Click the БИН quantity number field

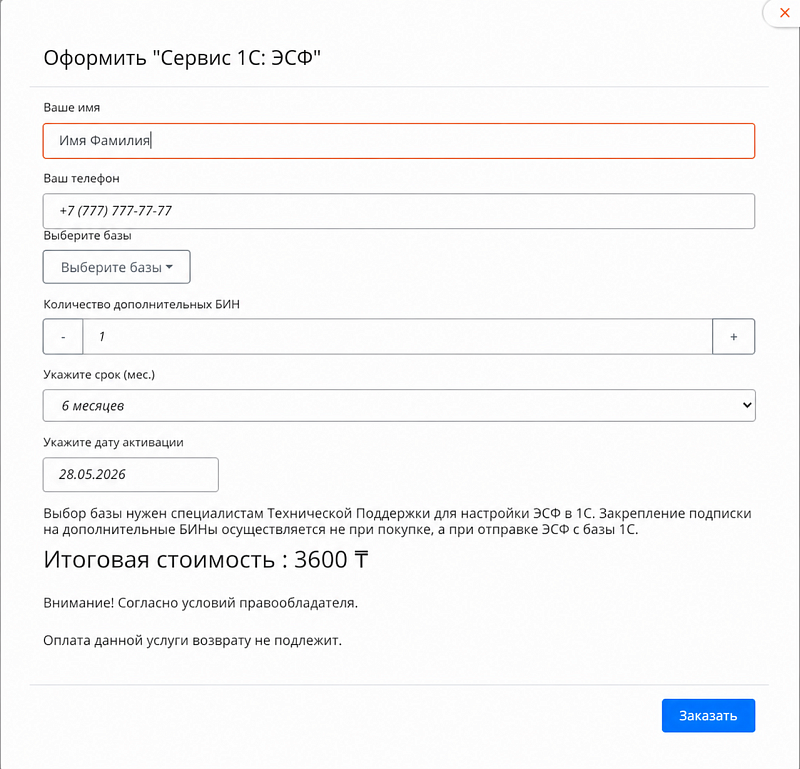point(397,337)
